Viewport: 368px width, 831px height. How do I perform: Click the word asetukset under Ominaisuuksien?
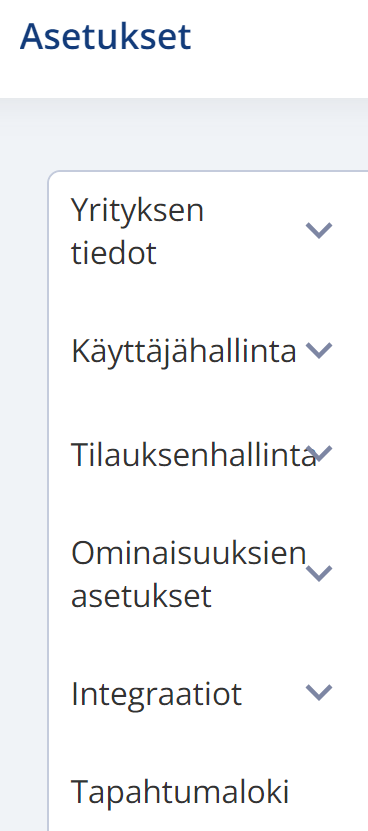point(141,596)
